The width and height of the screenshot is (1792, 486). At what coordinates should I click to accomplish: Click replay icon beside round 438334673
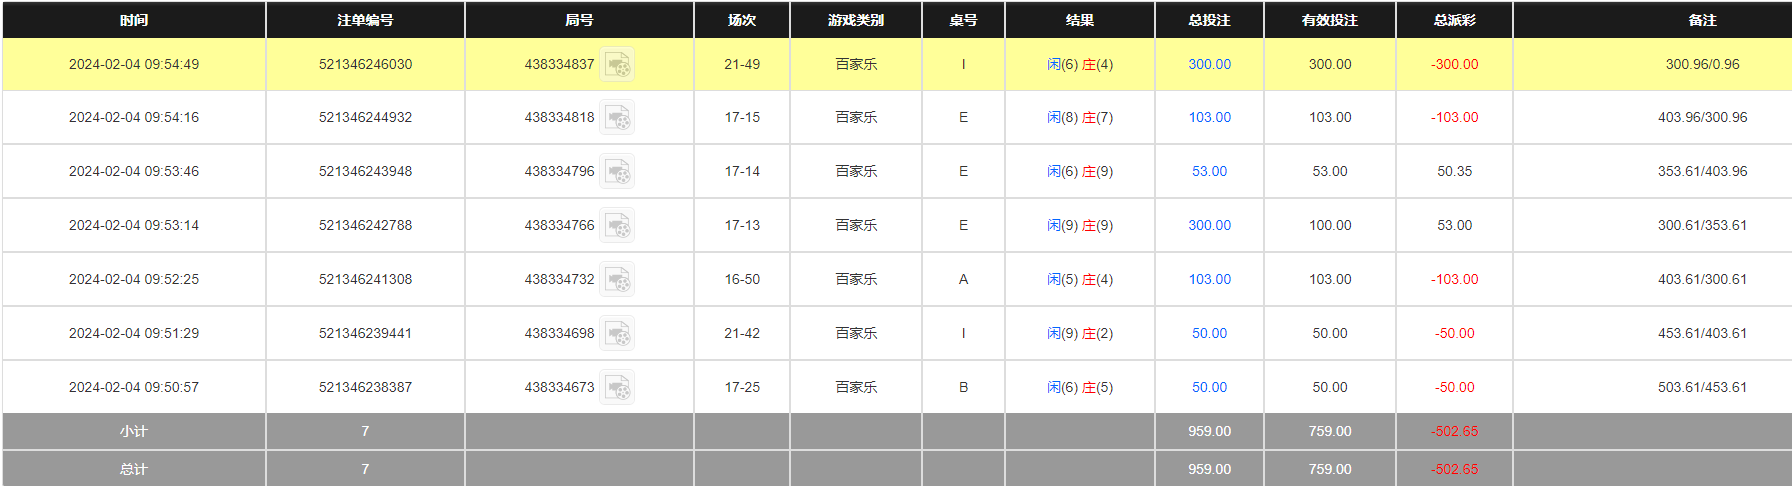point(617,388)
